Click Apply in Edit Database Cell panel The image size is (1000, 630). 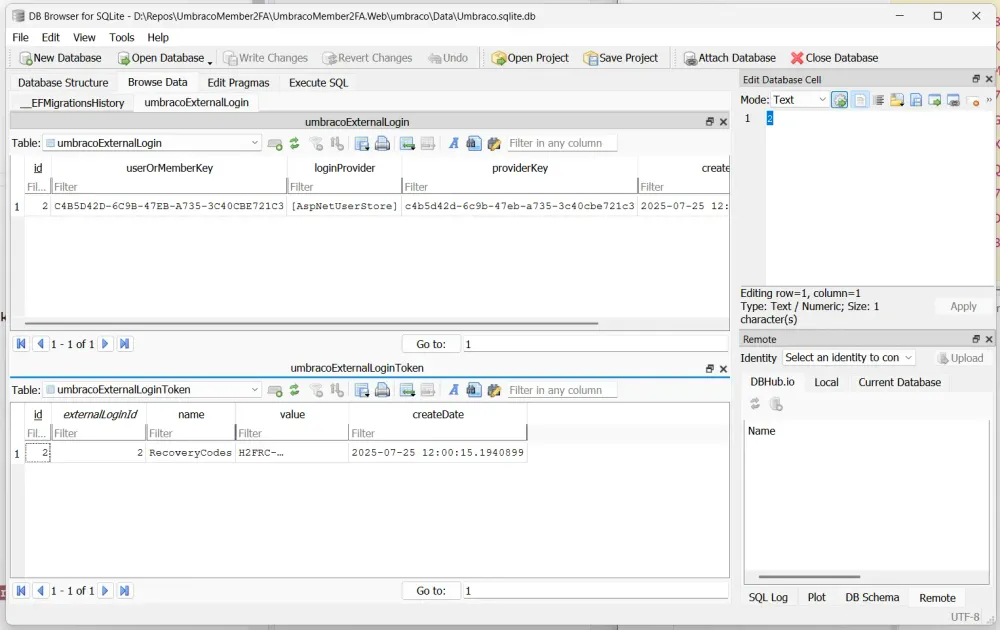(962, 306)
